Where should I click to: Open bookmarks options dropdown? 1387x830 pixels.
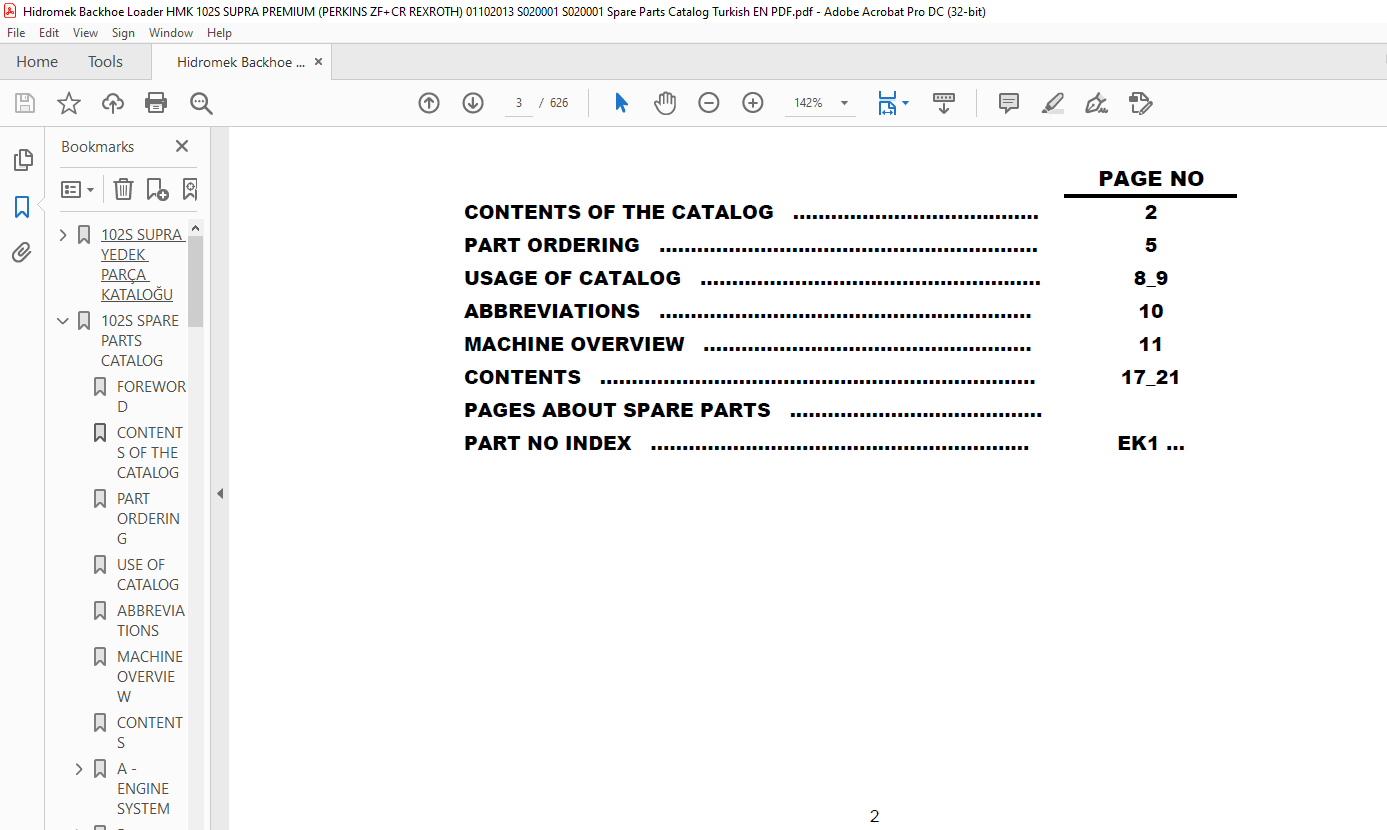click(x=77, y=189)
